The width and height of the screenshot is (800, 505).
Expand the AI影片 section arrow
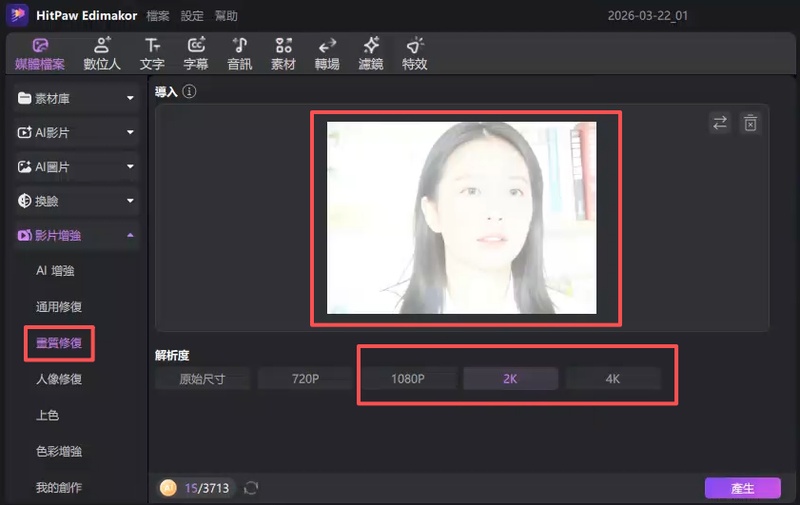[x=130, y=132]
